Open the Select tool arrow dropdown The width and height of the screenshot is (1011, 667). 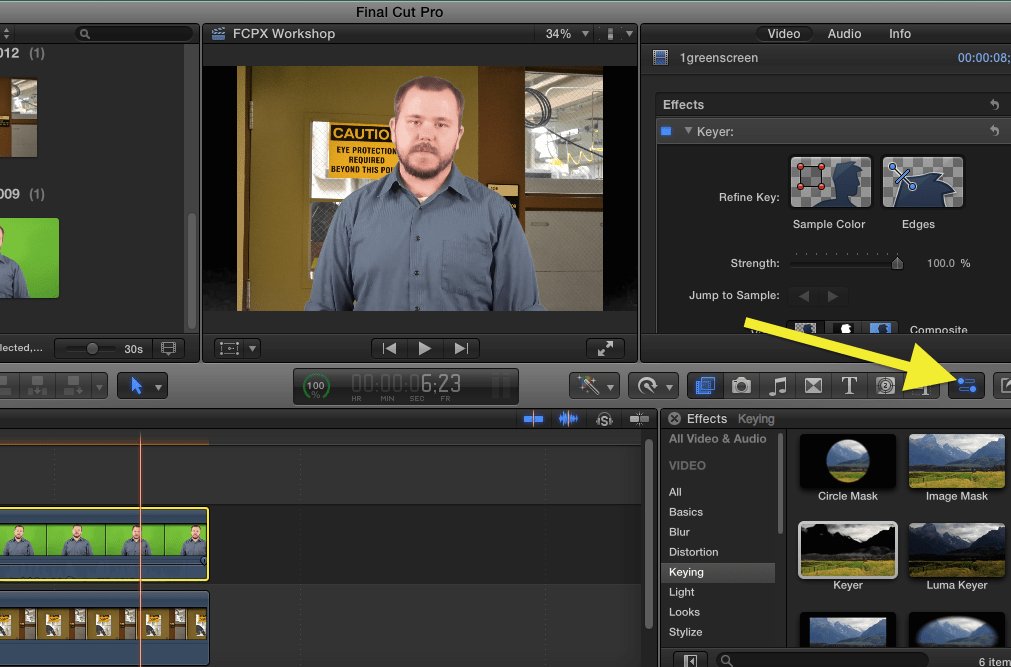(x=143, y=385)
